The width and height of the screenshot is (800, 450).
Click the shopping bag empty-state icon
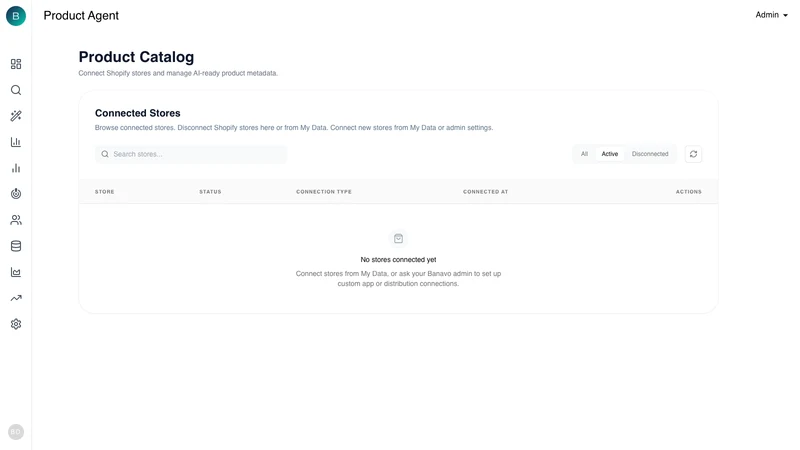398,238
